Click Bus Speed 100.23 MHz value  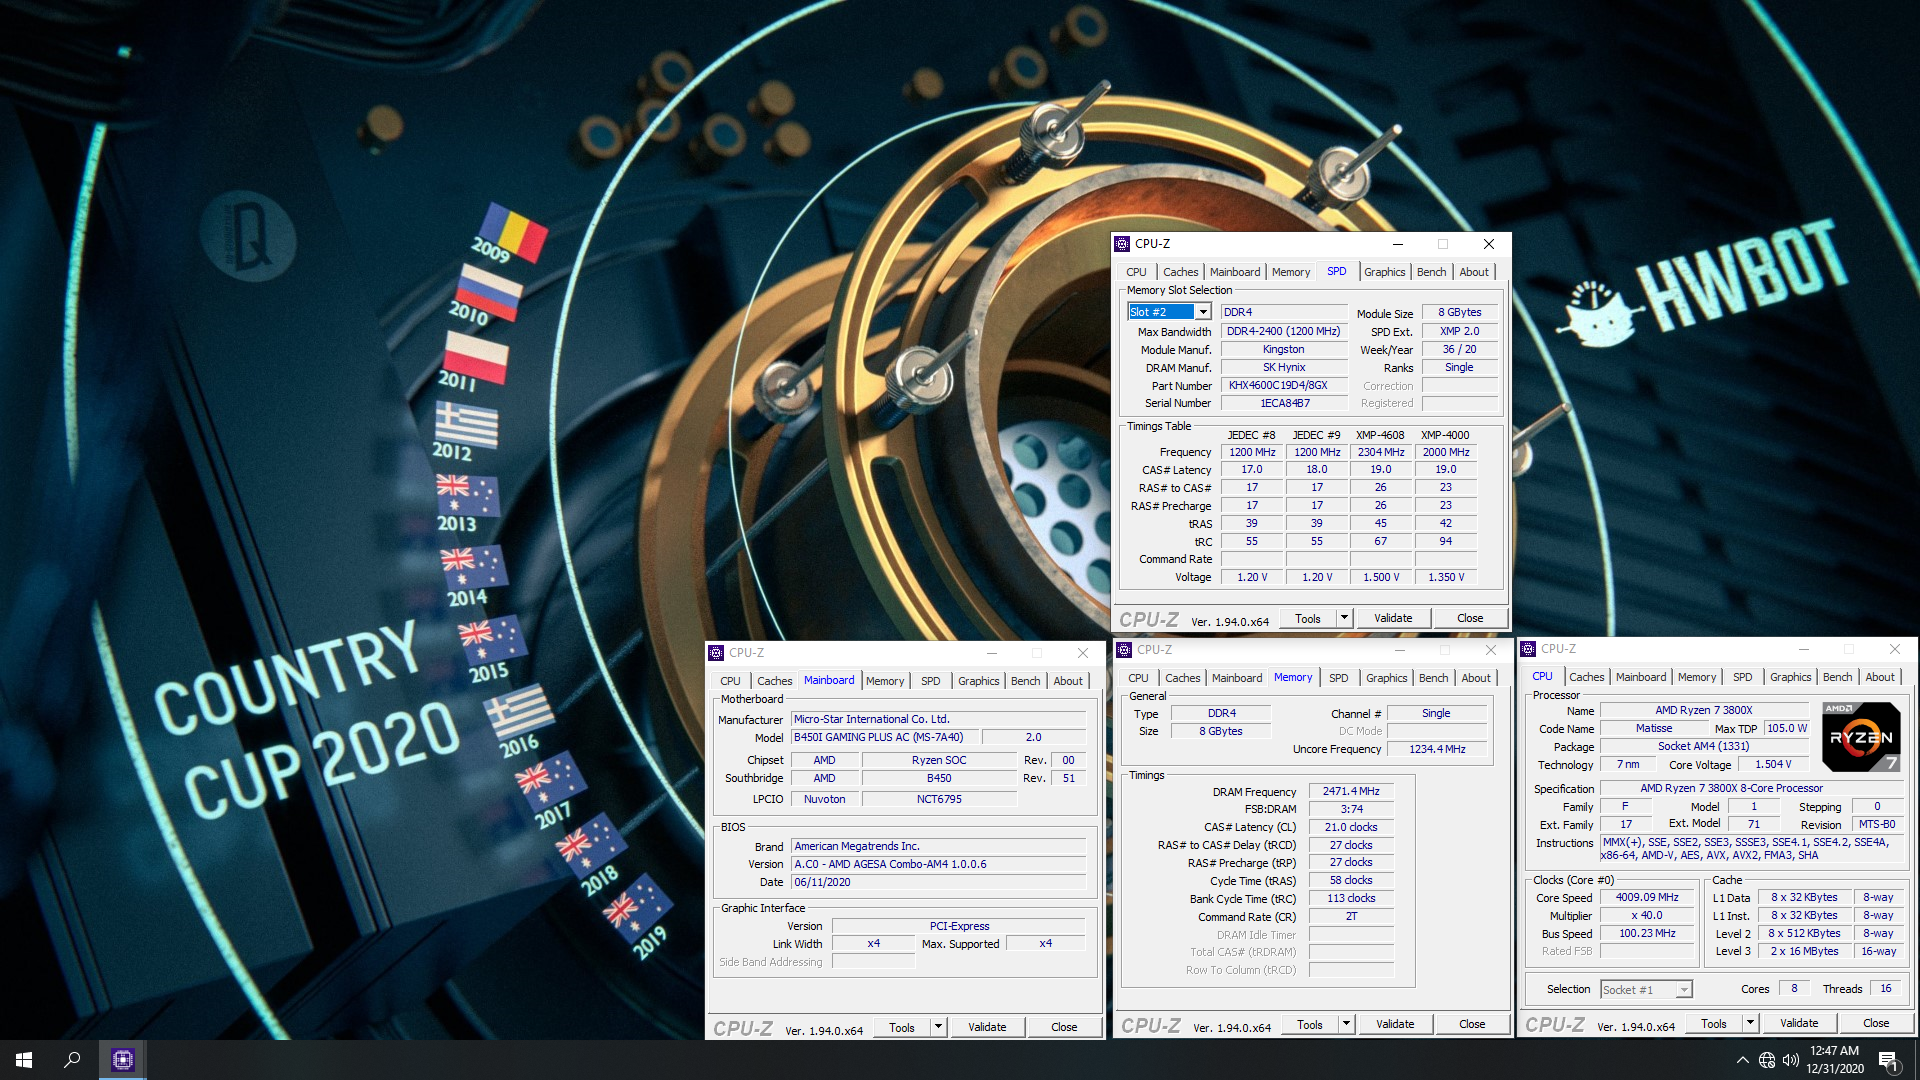point(1647,934)
